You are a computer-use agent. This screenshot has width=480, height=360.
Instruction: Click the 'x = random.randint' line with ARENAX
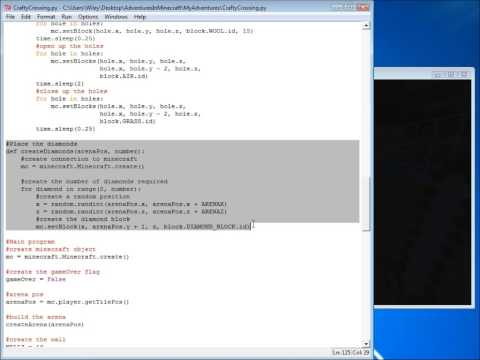pos(132,204)
